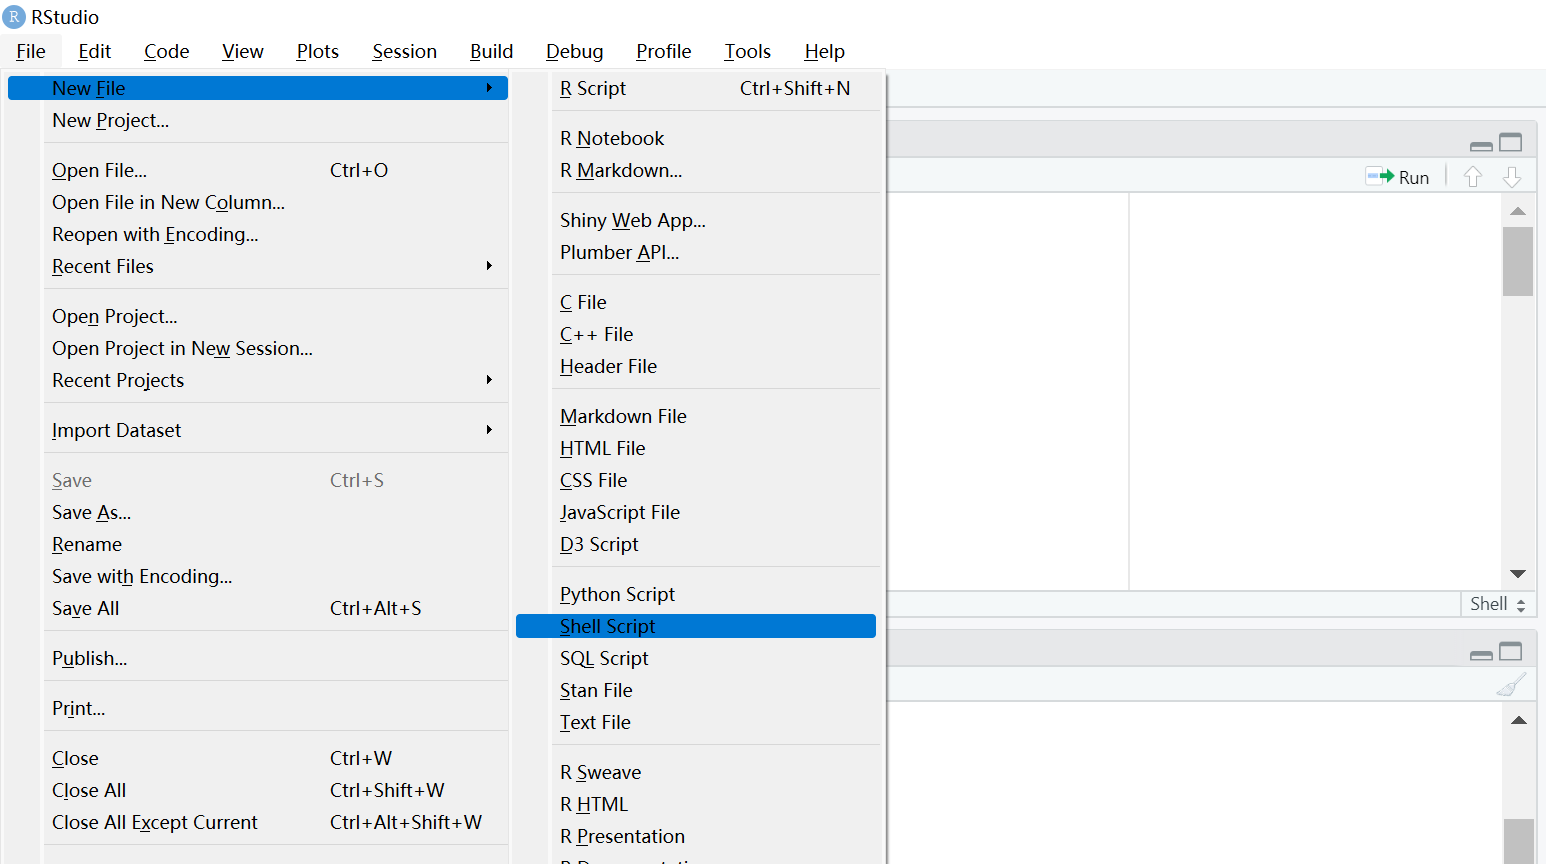Viewport: 1546px width, 864px height.
Task: Go to previous section using the up arrow icon
Action: tap(1472, 176)
